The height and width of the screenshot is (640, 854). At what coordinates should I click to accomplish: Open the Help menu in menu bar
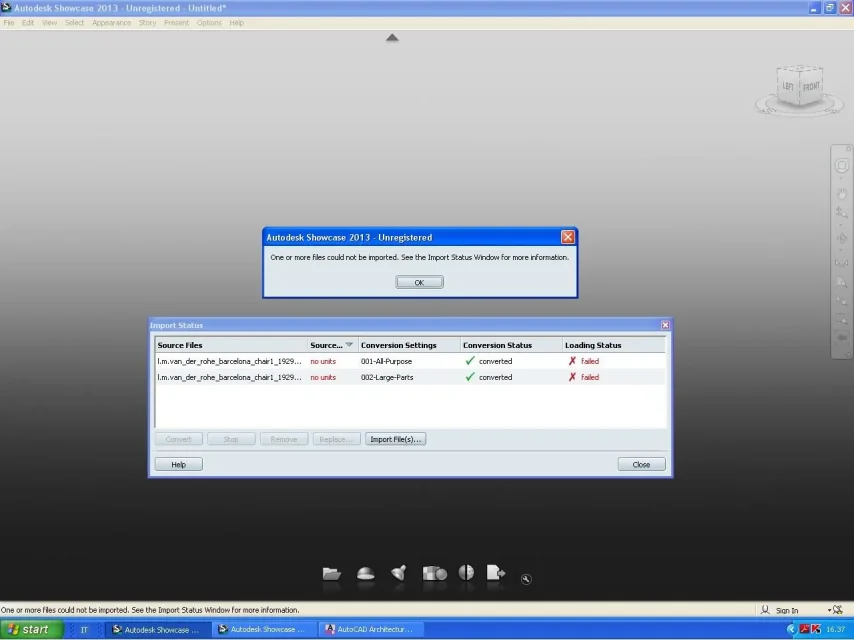click(x=236, y=23)
